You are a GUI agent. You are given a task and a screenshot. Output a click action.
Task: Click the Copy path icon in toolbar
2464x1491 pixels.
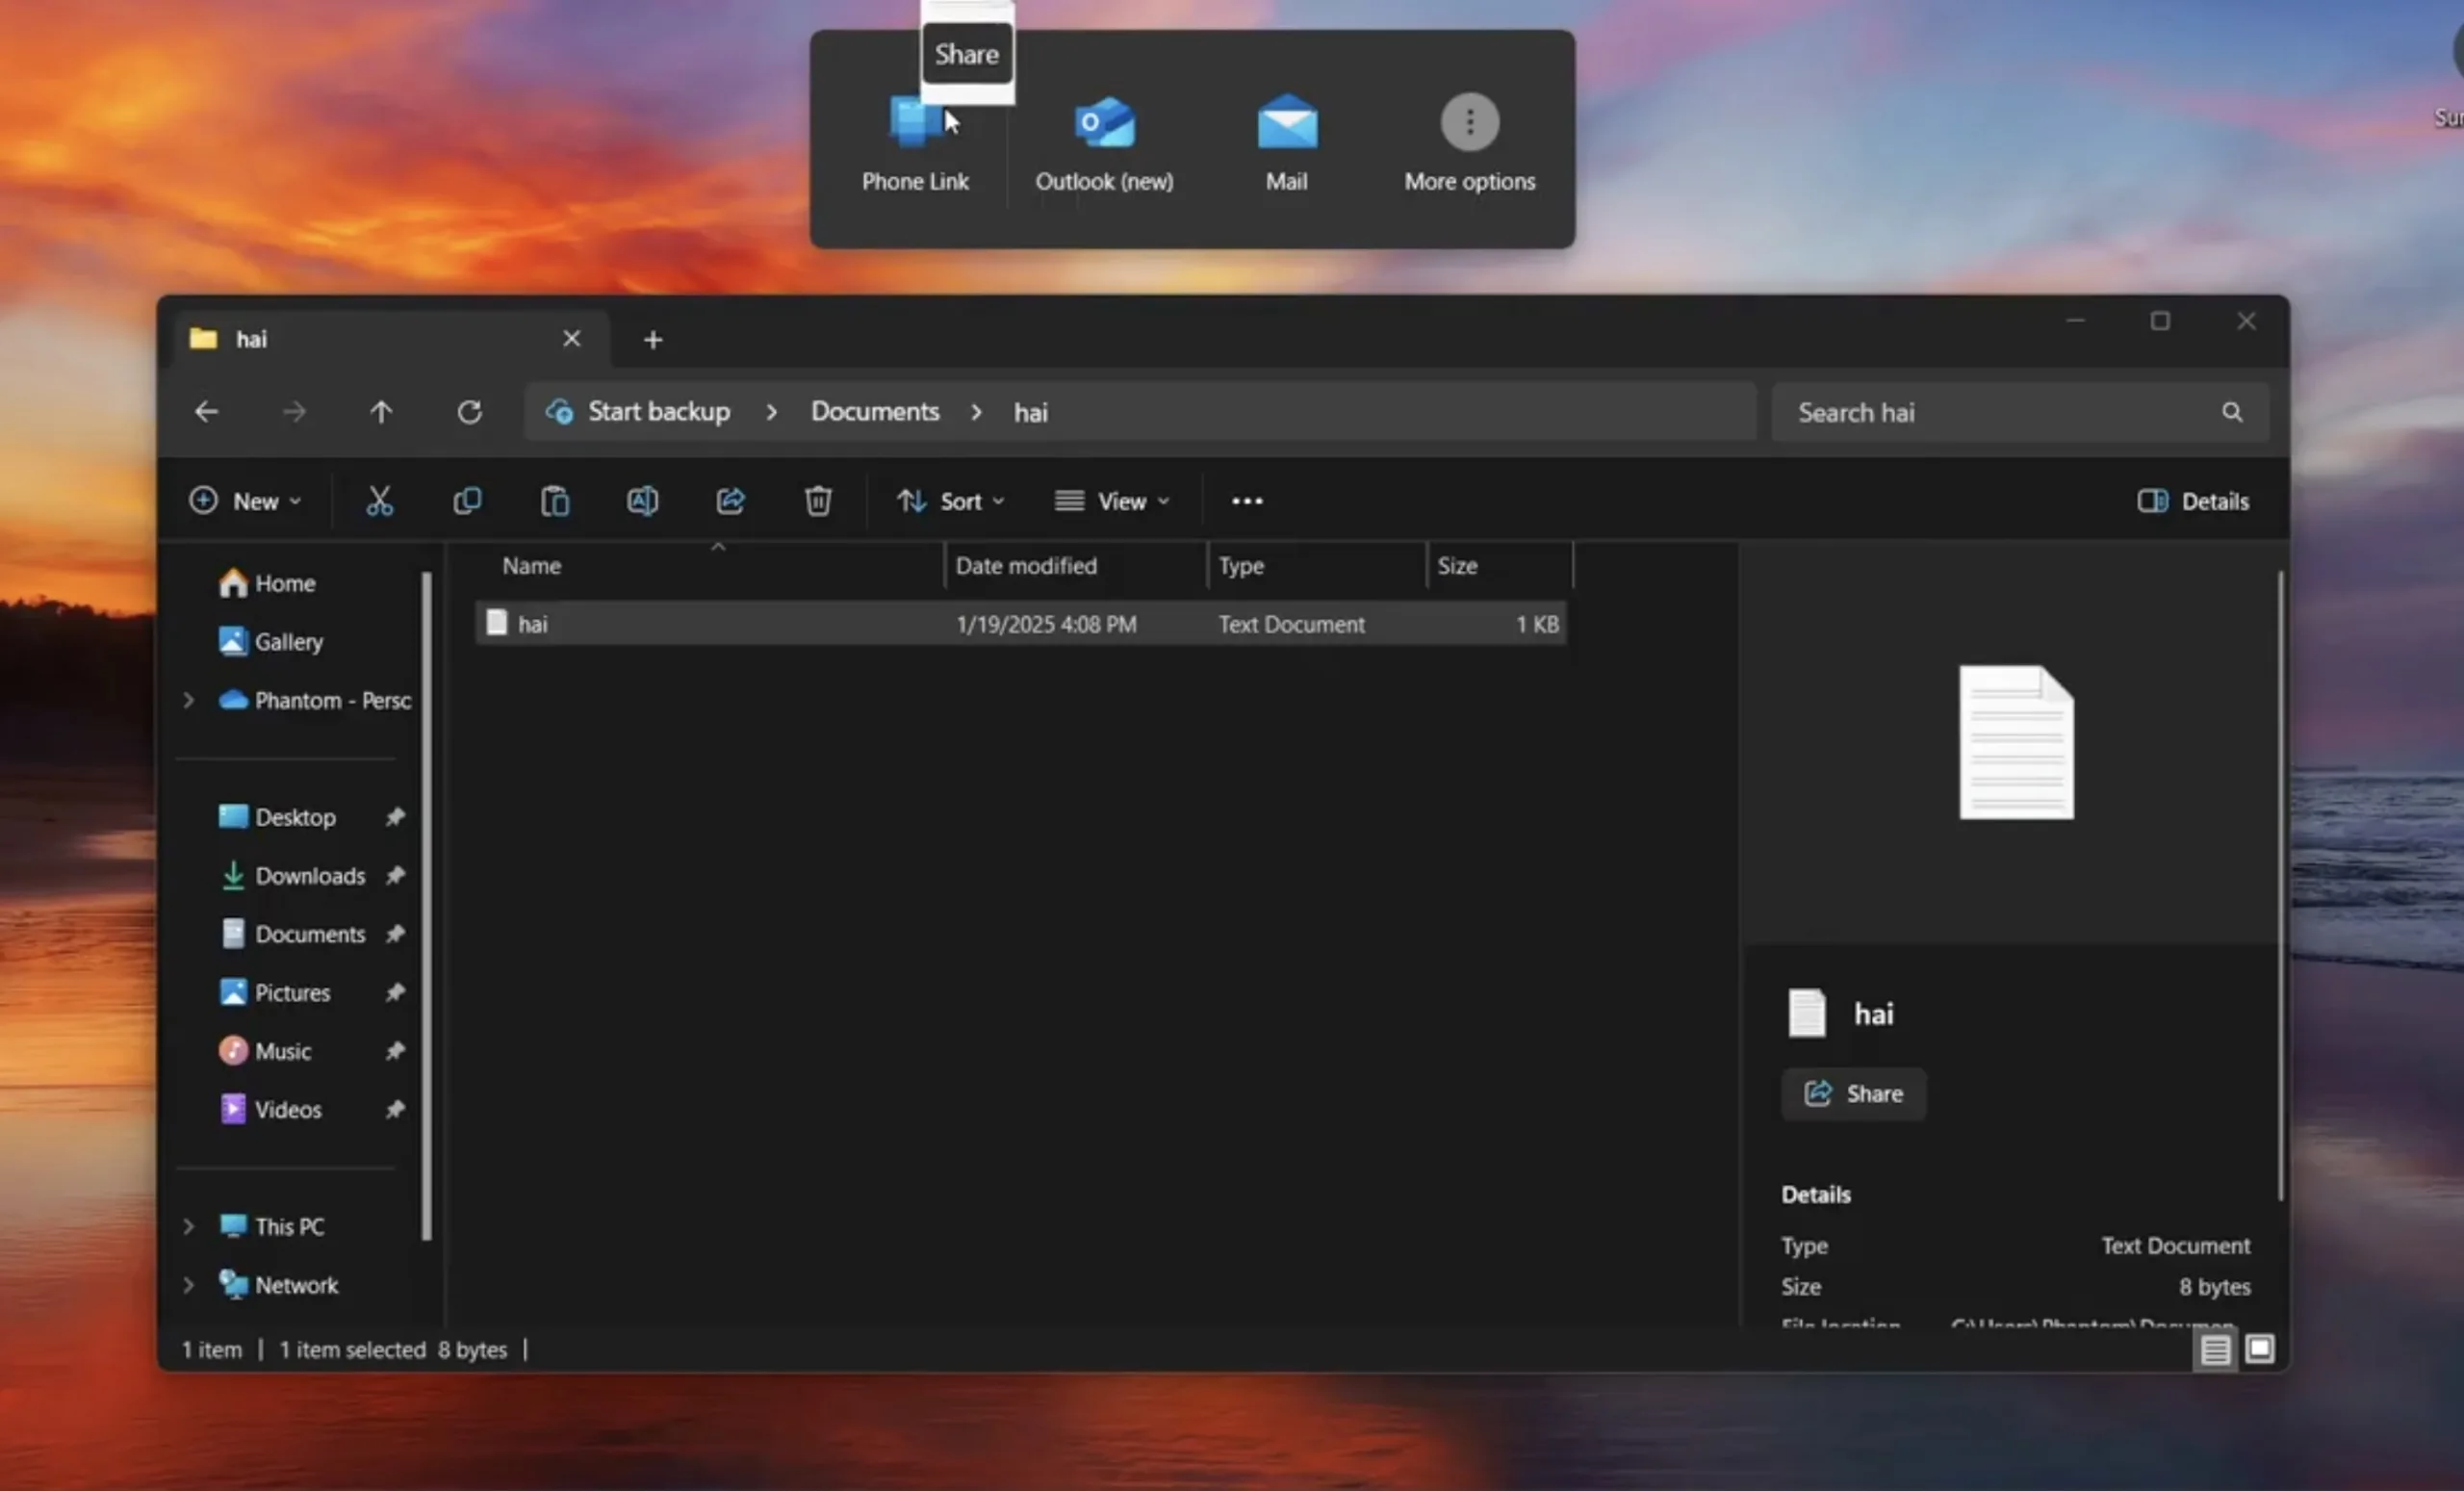554,501
